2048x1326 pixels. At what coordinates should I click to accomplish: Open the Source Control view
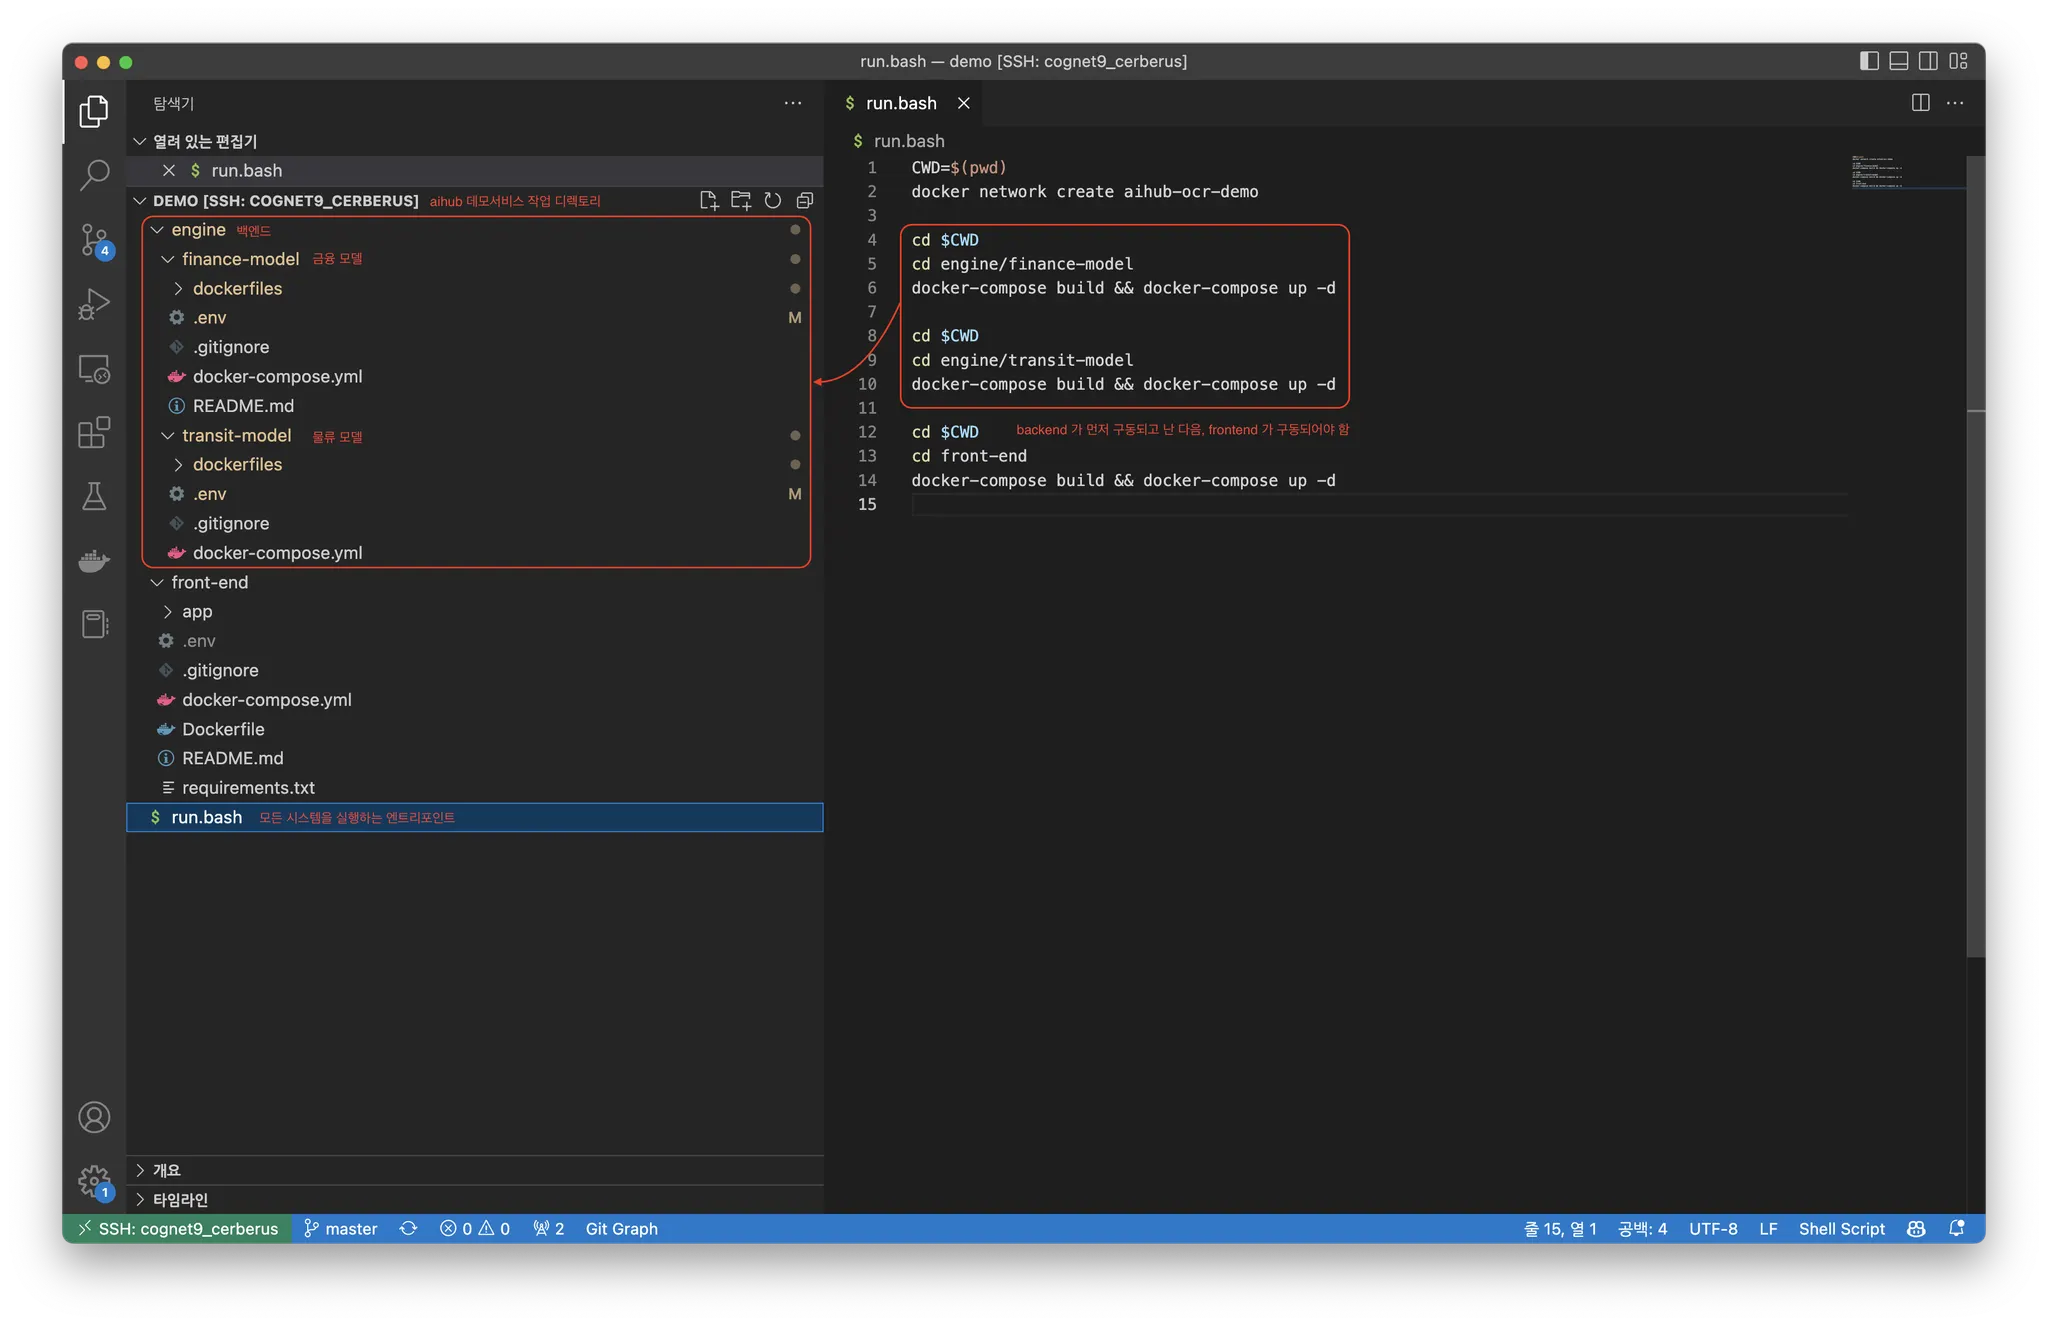click(x=94, y=240)
